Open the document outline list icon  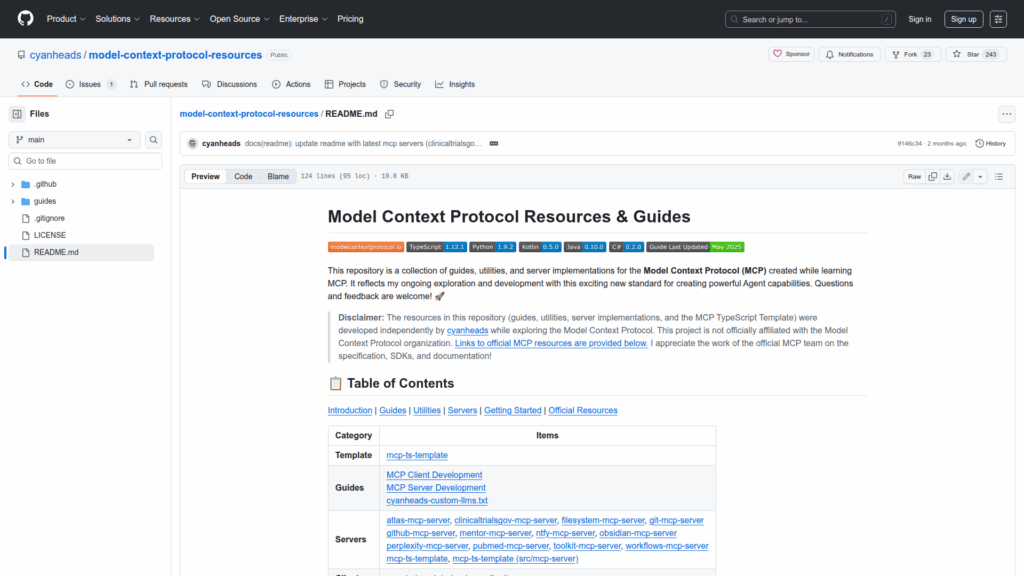tap(998, 176)
